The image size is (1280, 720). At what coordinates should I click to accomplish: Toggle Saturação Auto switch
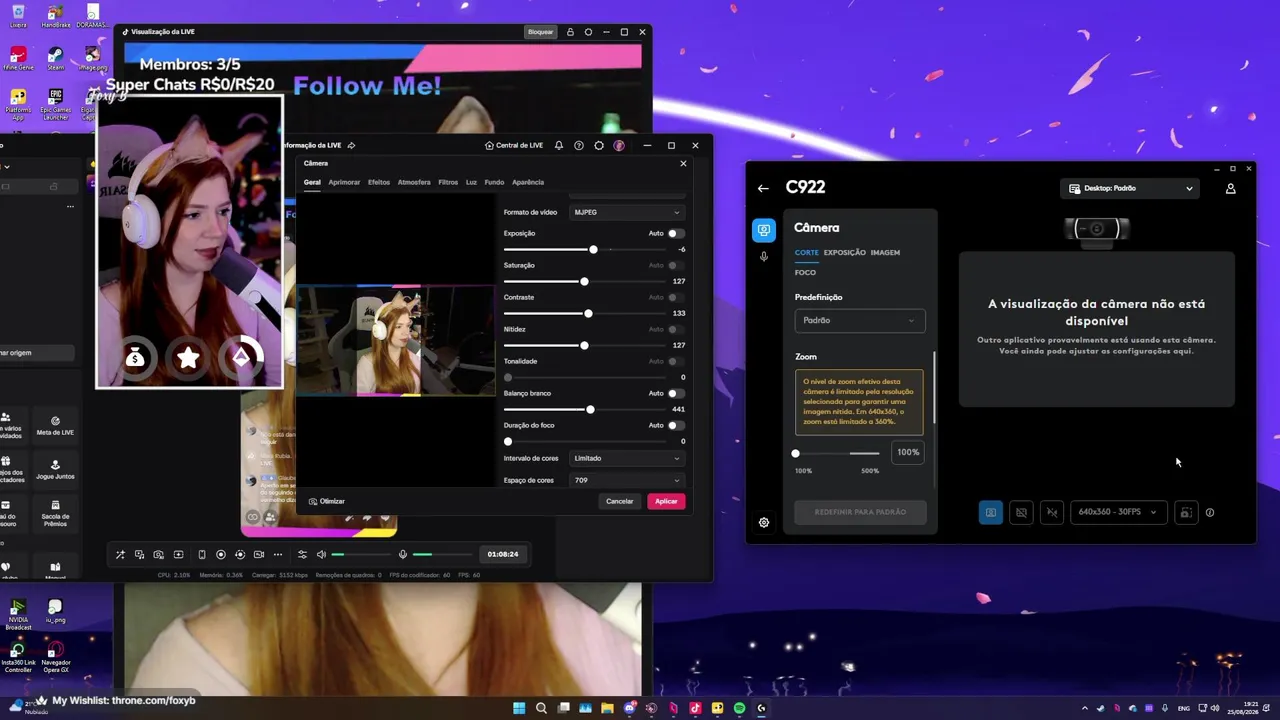[x=676, y=265]
